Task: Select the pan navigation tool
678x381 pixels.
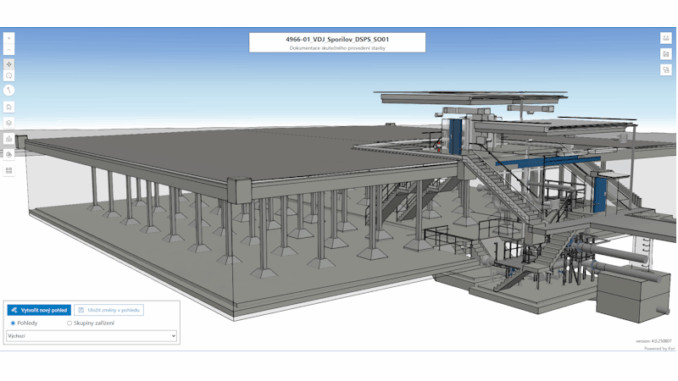Action: click(x=9, y=64)
